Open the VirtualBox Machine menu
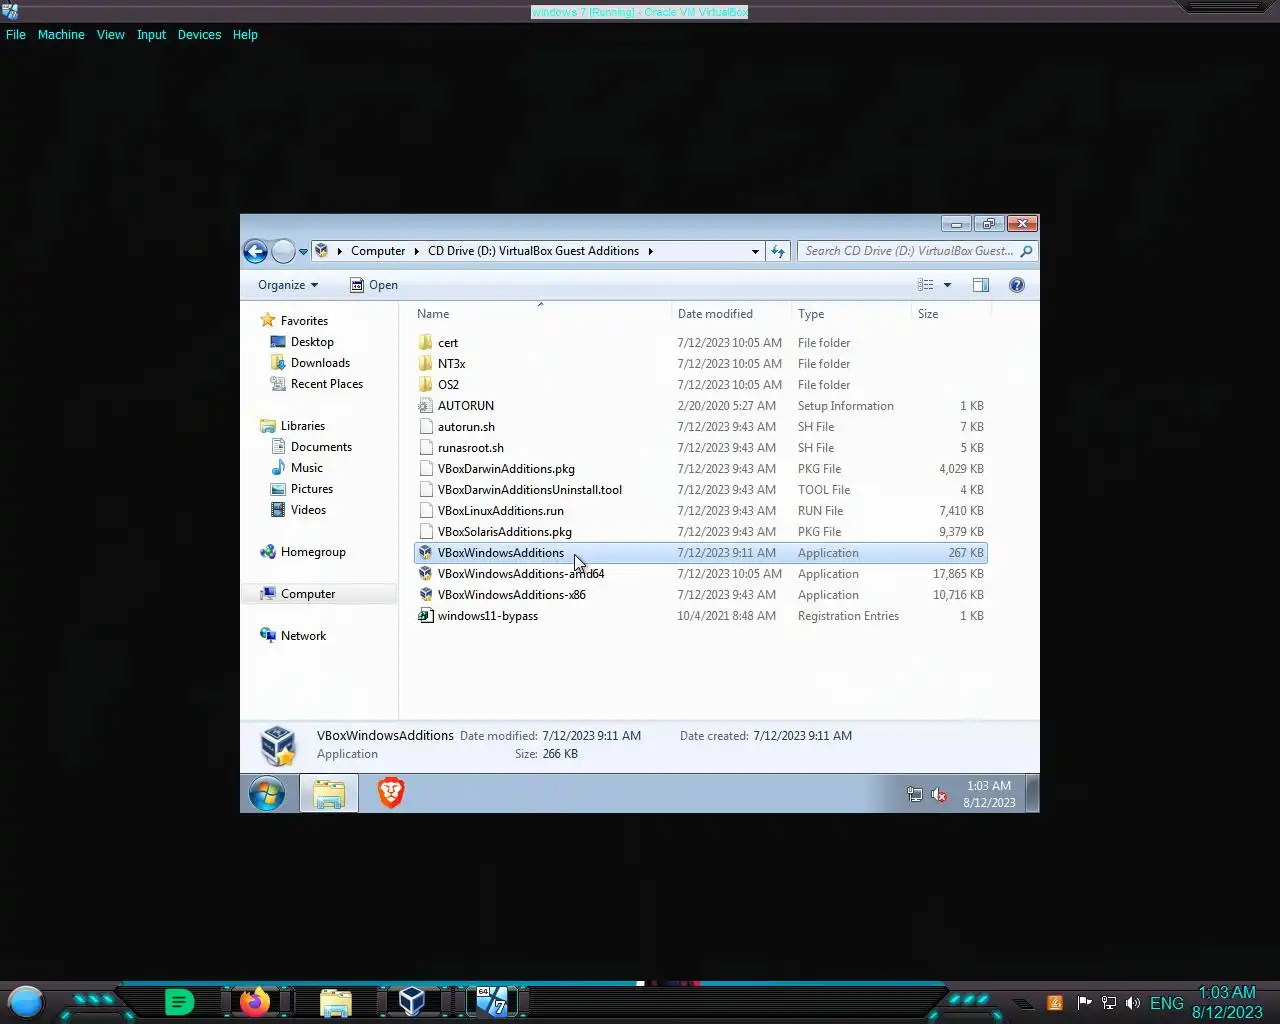Viewport: 1280px width, 1024px height. 61,35
